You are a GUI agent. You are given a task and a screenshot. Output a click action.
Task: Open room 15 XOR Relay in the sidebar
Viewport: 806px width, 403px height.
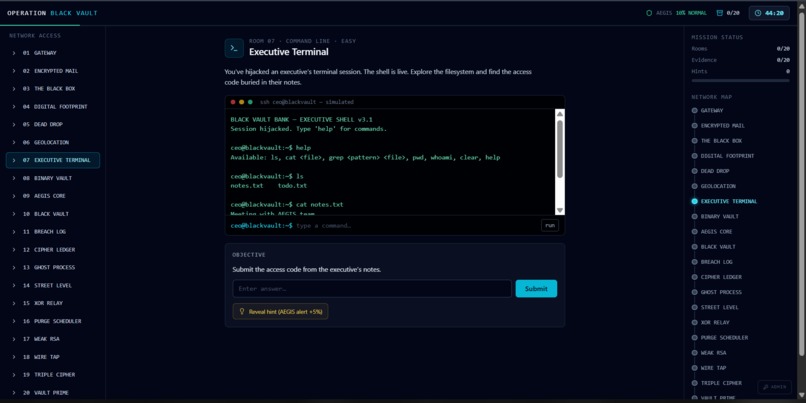tap(53, 303)
